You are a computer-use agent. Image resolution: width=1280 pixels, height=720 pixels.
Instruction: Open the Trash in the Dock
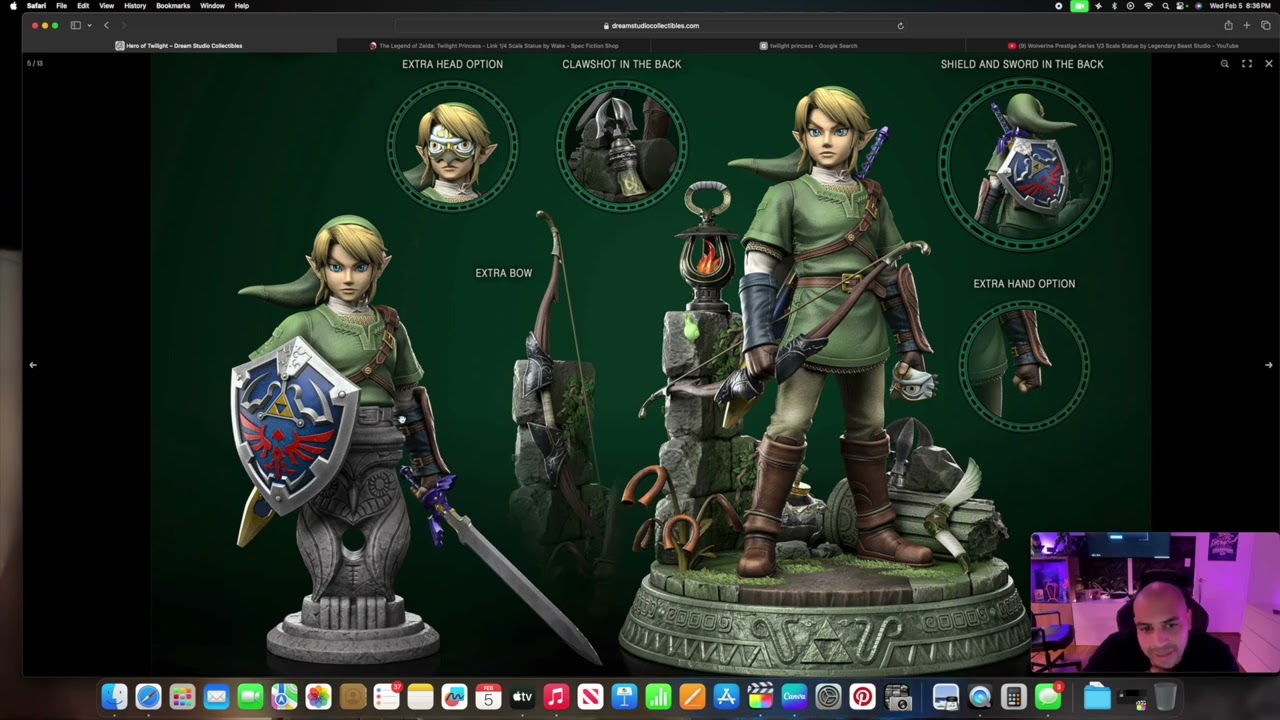coord(1165,697)
